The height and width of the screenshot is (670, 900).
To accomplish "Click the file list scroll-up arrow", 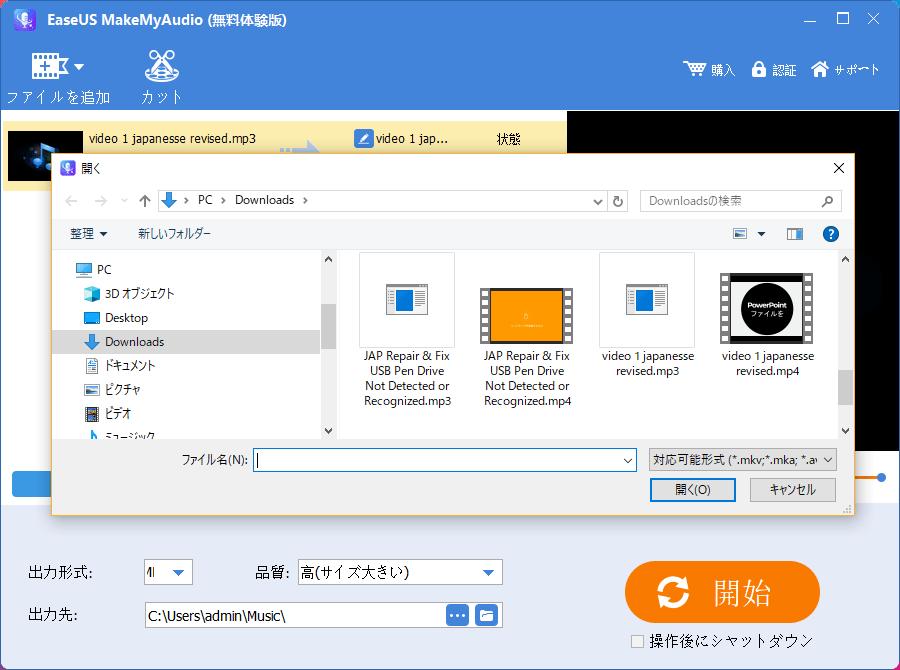I will 845,260.
